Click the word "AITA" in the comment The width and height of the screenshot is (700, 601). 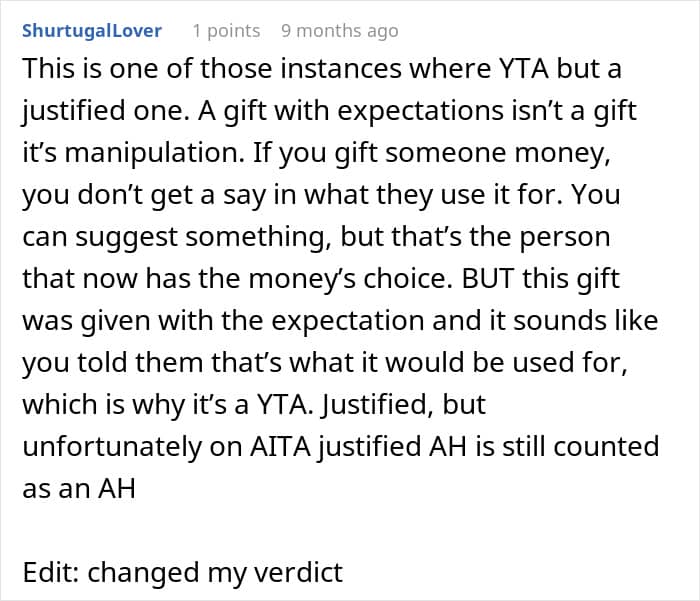tap(280, 447)
